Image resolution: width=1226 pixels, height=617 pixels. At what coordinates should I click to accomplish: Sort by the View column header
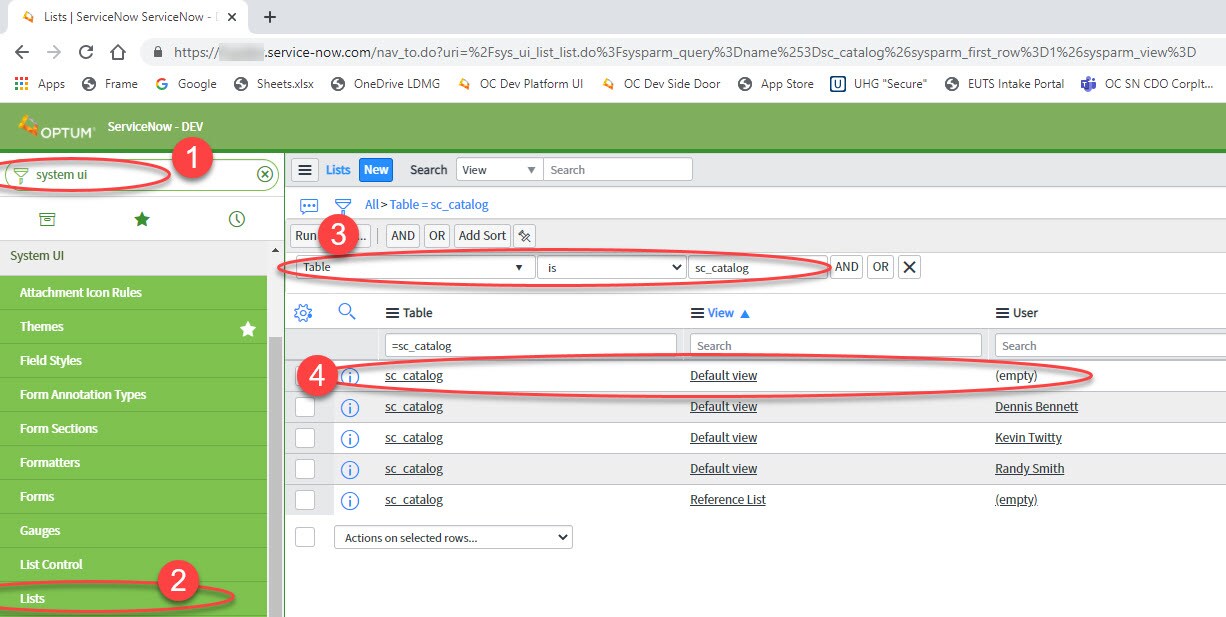coord(721,312)
